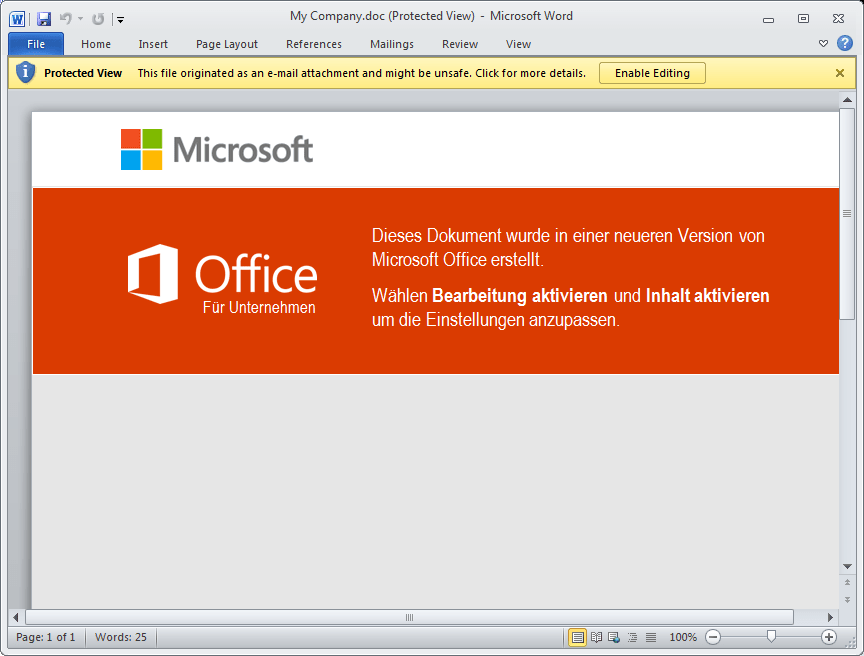
Task: Open Microsoft Word Help question mark
Action: pyautogui.click(x=845, y=43)
